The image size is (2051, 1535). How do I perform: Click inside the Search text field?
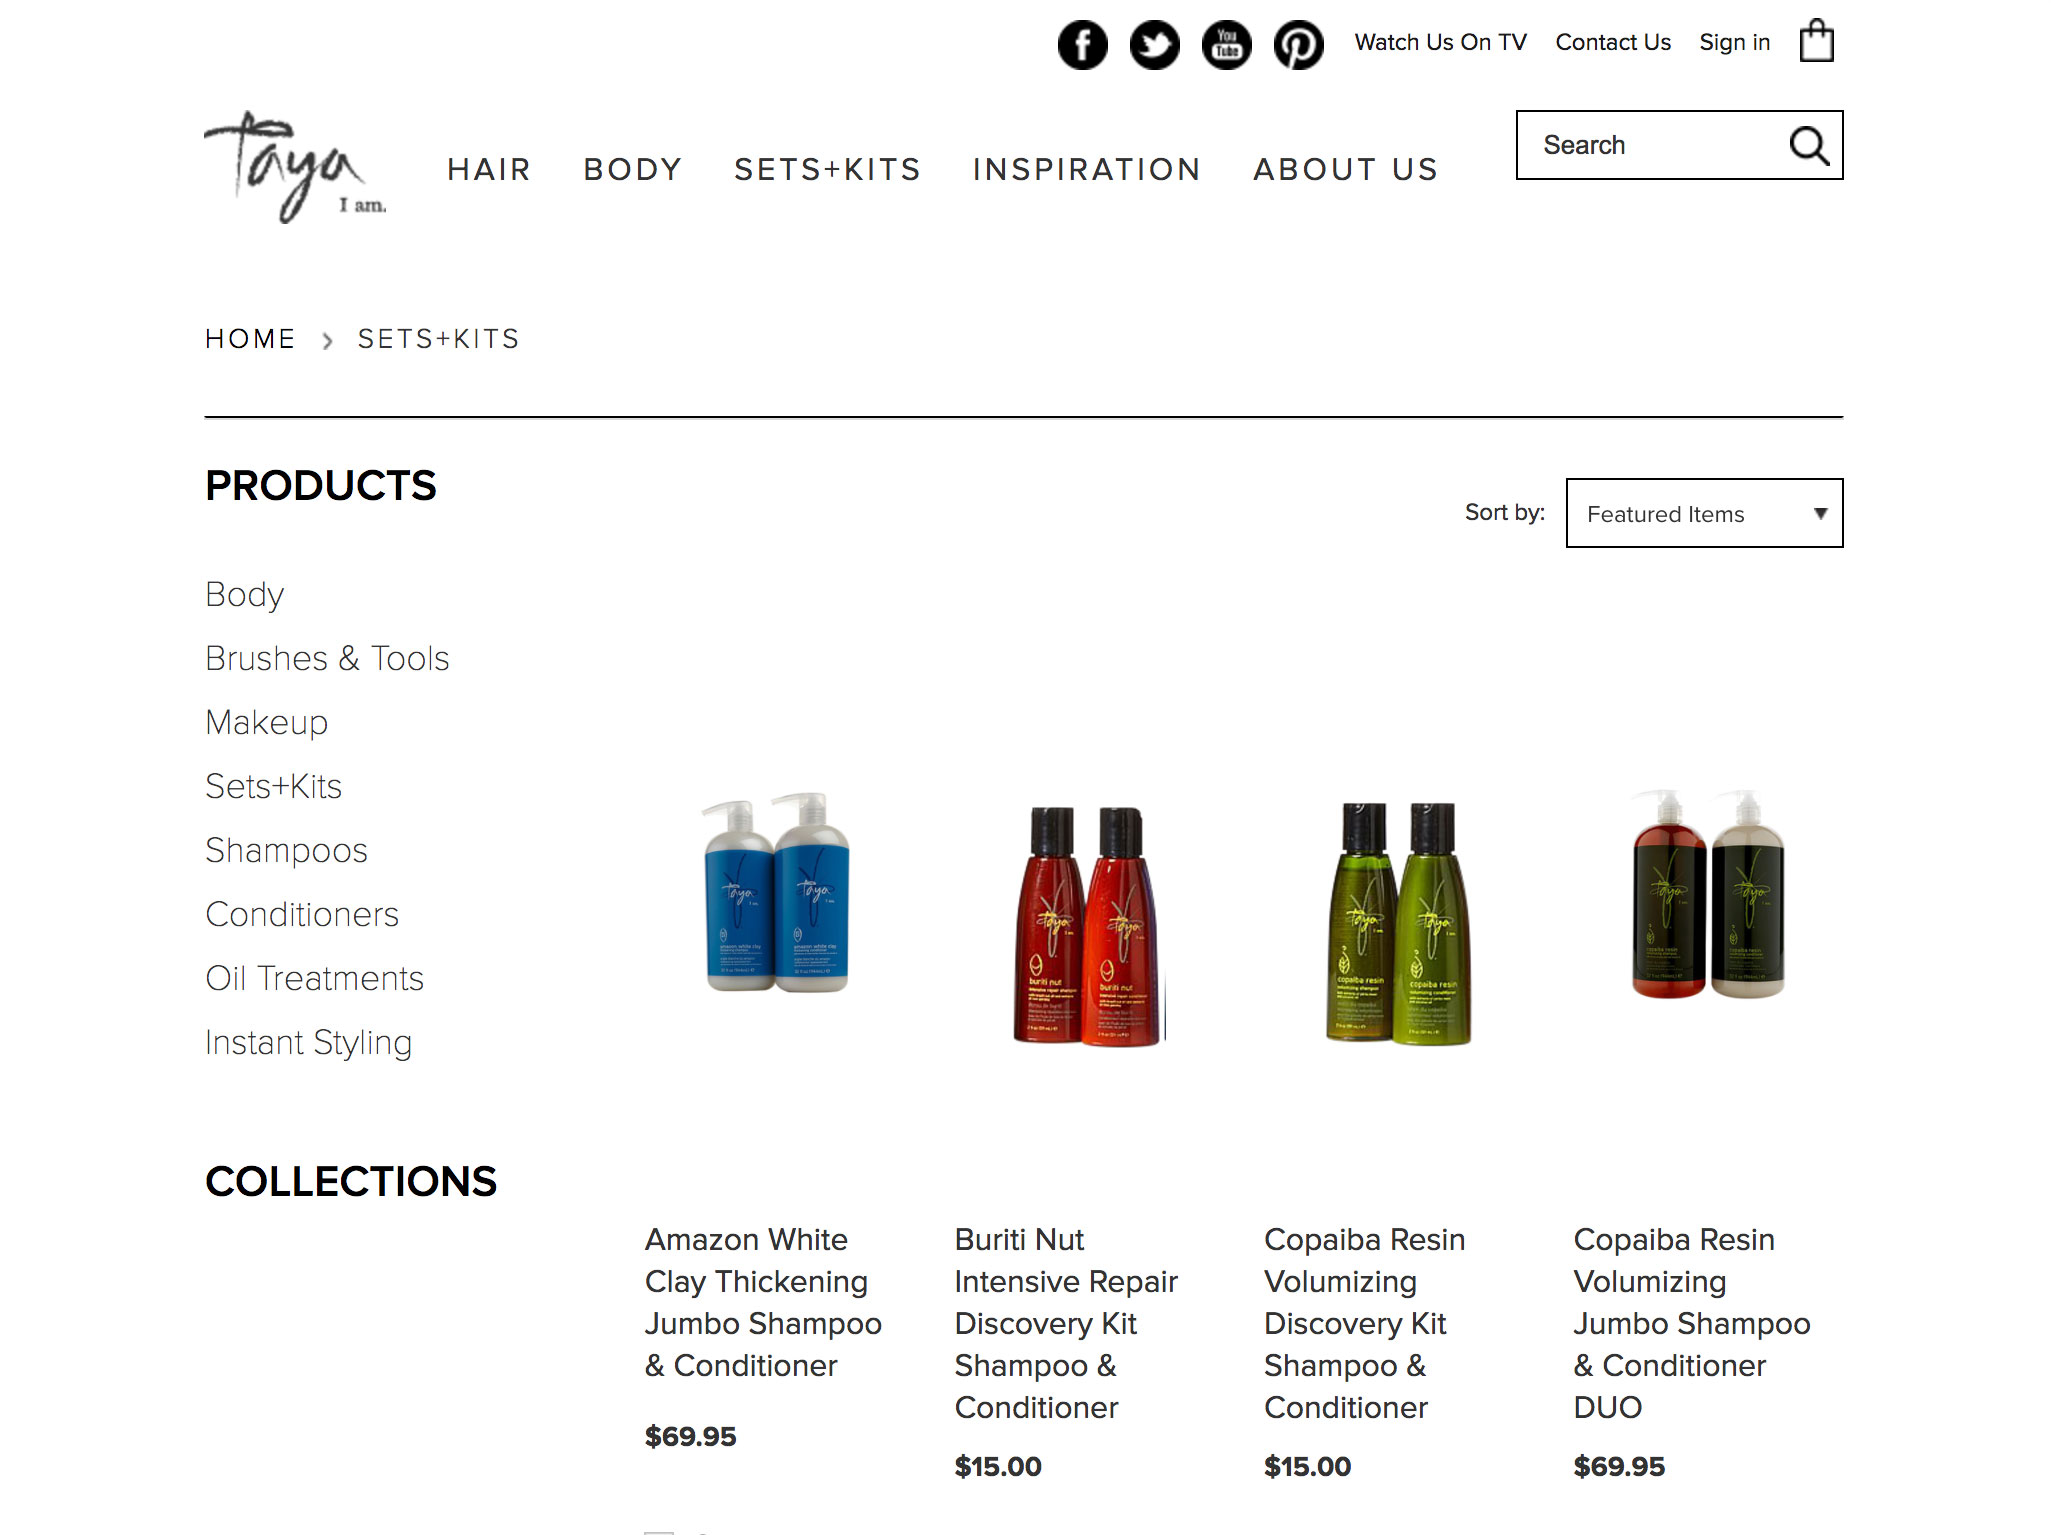pyautogui.click(x=1650, y=145)
